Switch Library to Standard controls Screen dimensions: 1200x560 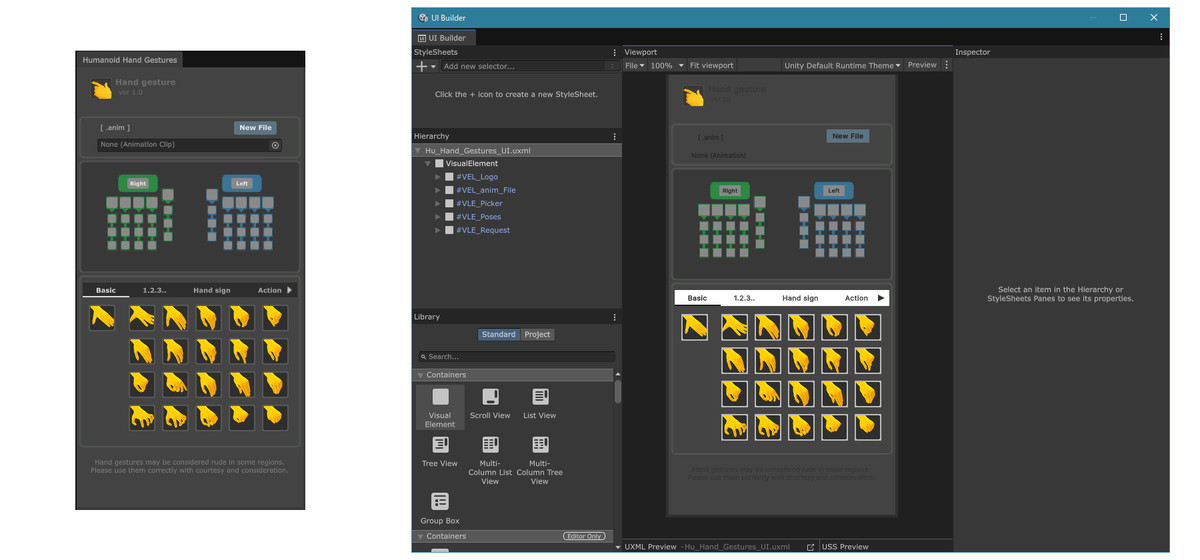click(x=498, y=334)
